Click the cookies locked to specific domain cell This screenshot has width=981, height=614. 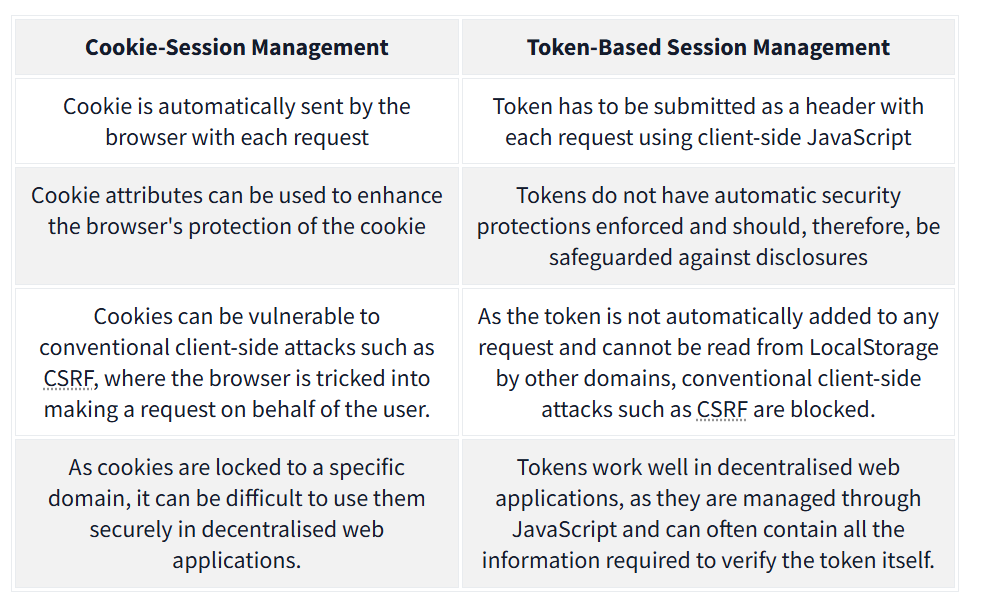tap(236, 513)
